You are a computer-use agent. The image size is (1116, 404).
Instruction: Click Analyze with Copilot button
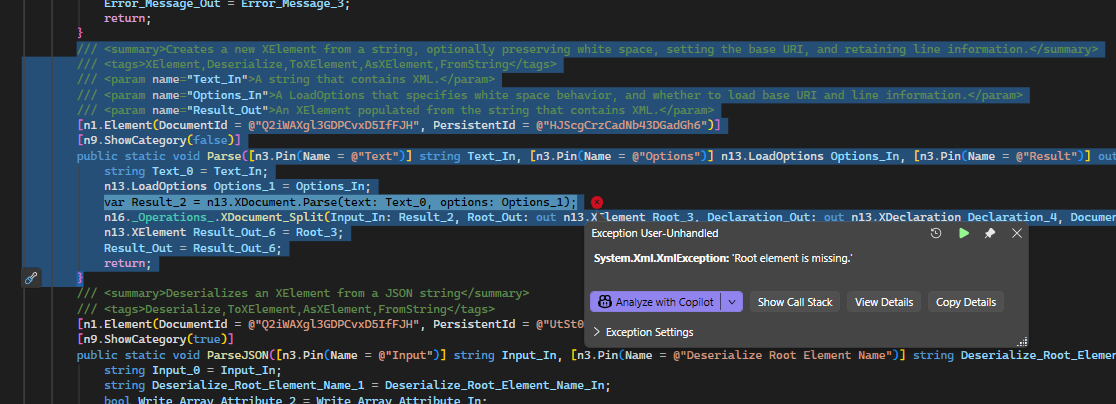[656, 302]
